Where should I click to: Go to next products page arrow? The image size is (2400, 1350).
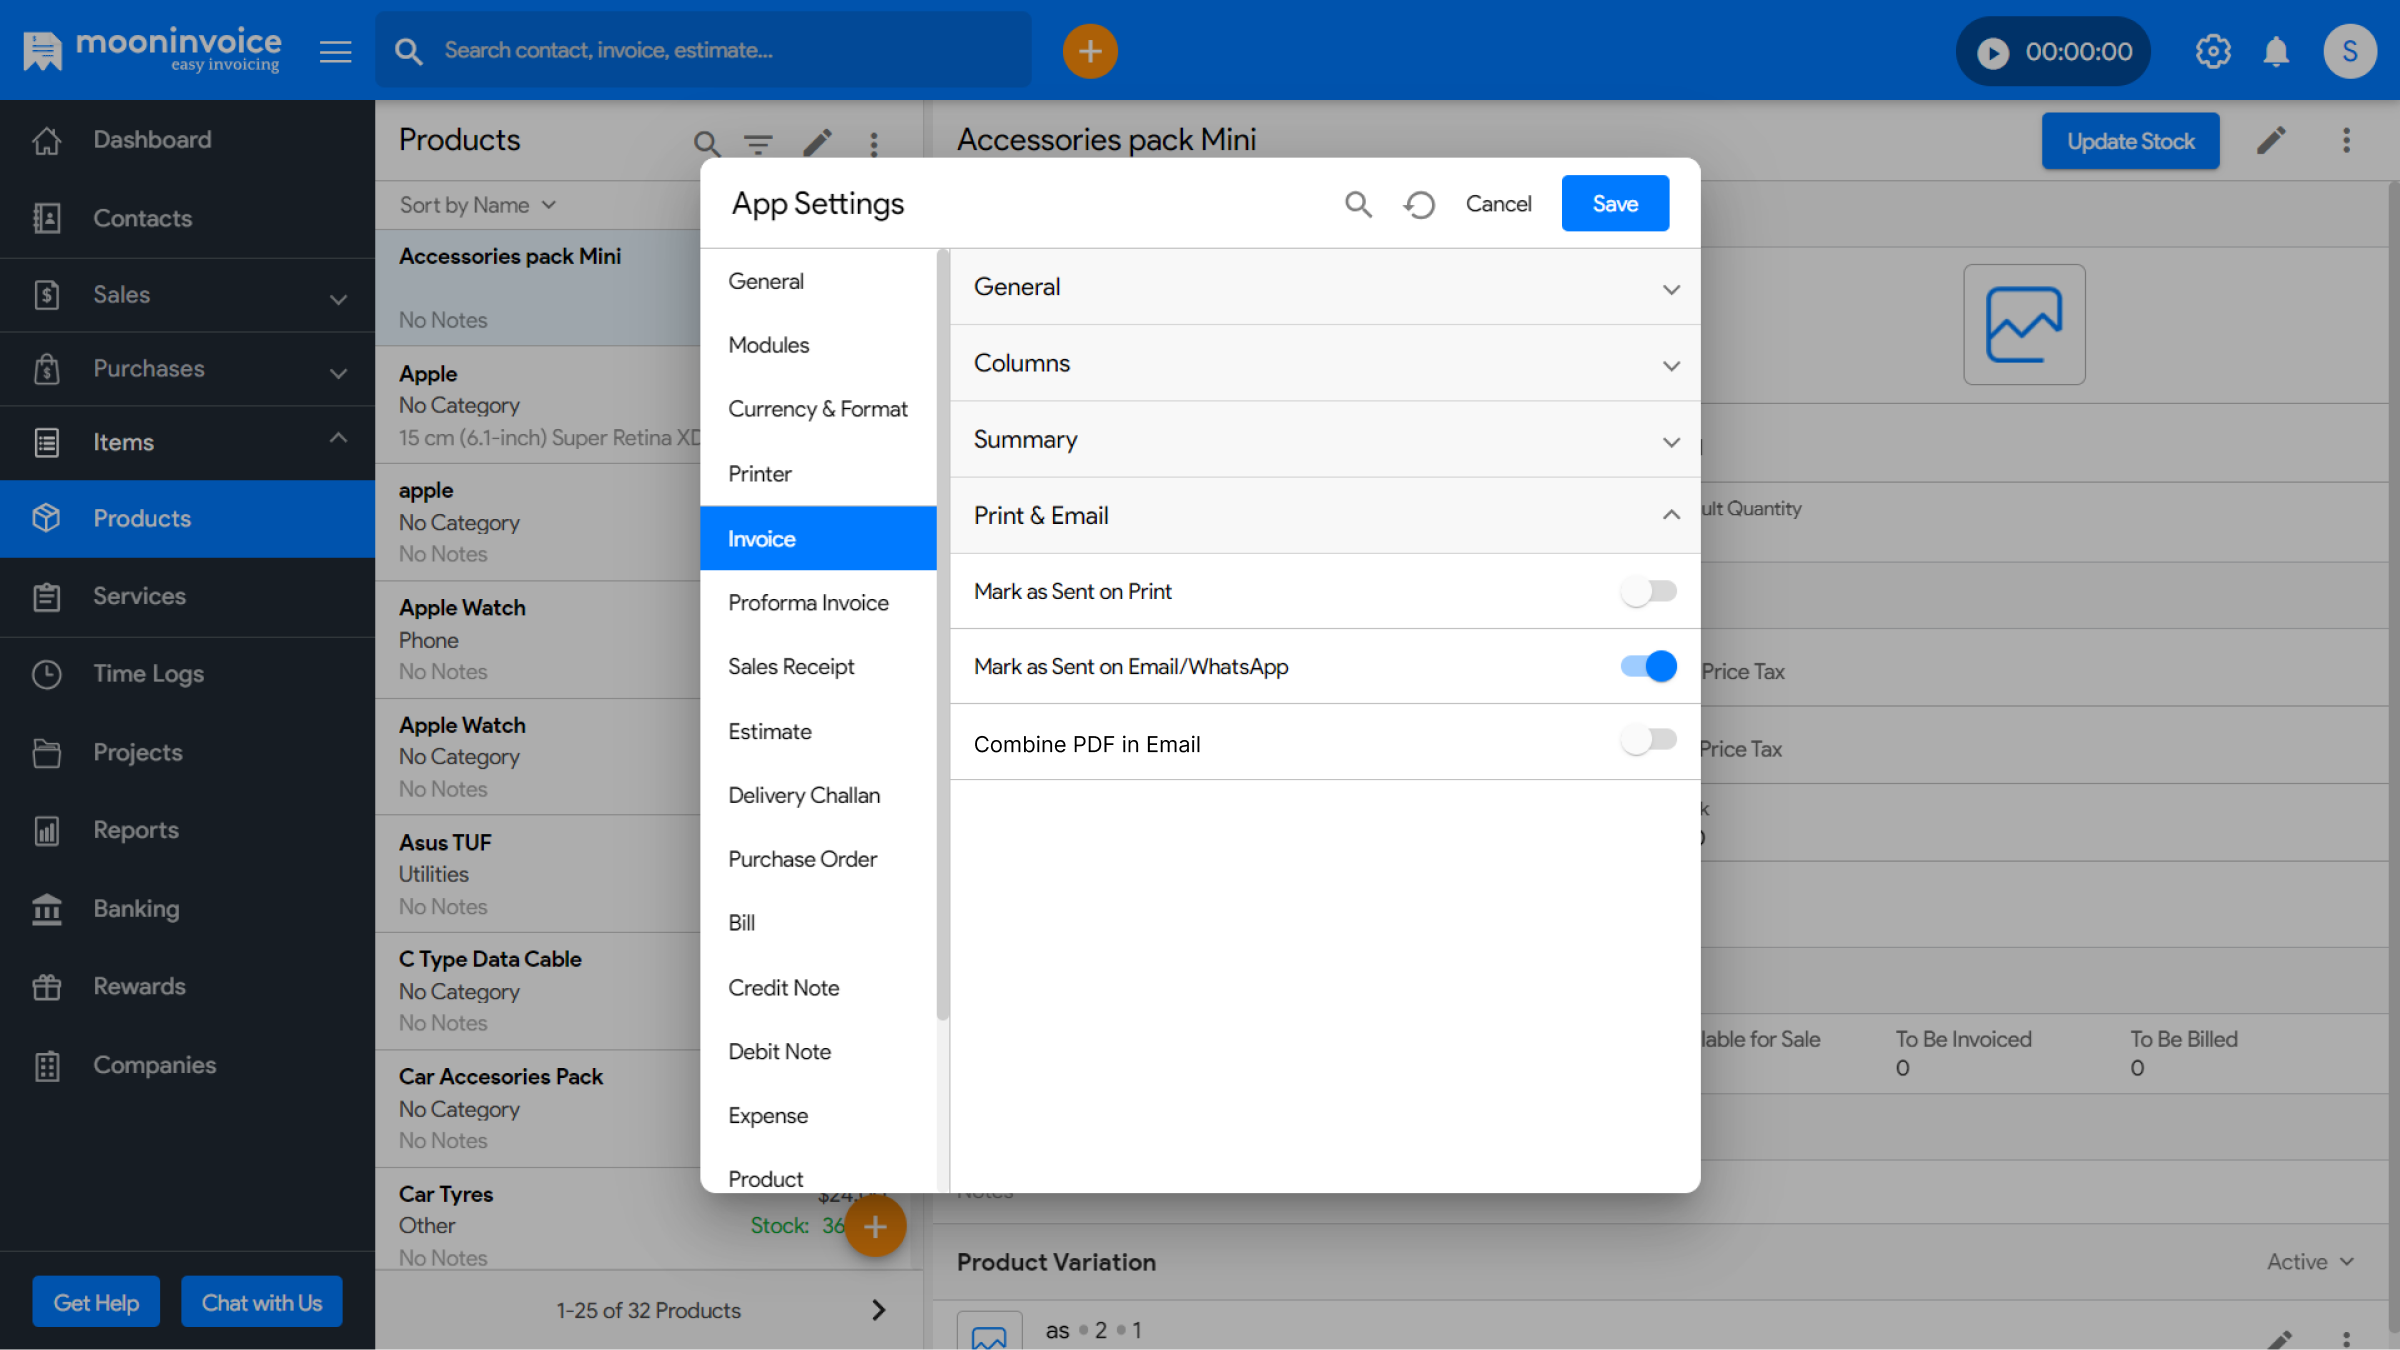click(879, 1310)
